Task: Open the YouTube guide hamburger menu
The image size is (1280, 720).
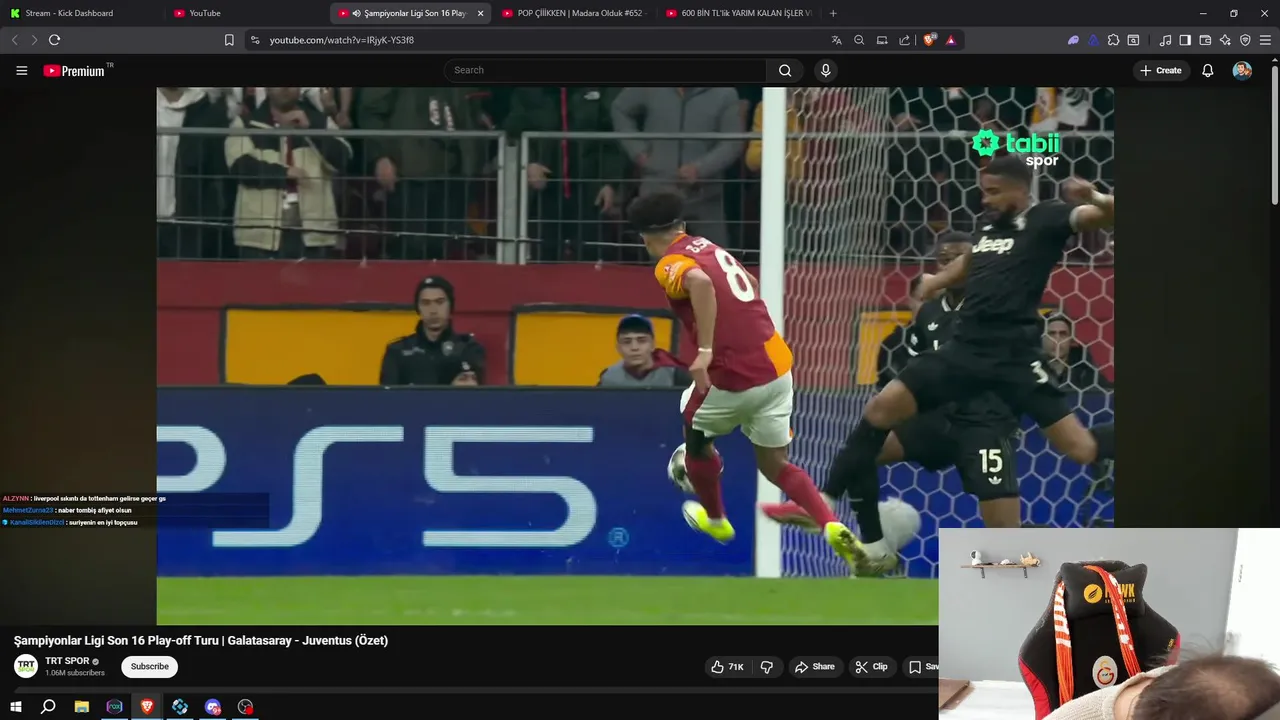Action: [21, 70]
